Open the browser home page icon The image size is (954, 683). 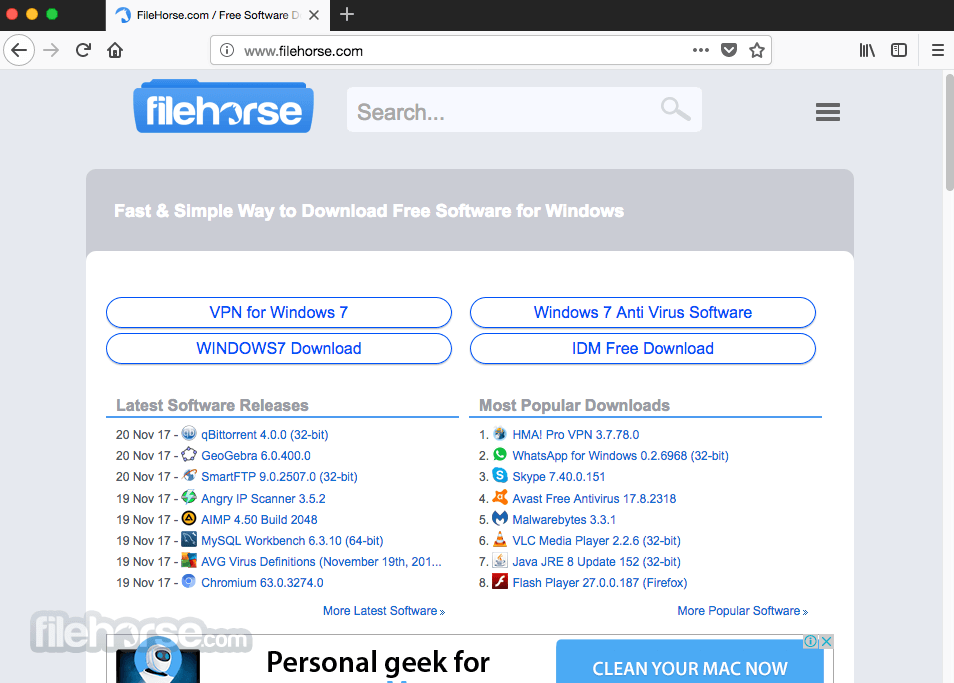click(115, 50)
